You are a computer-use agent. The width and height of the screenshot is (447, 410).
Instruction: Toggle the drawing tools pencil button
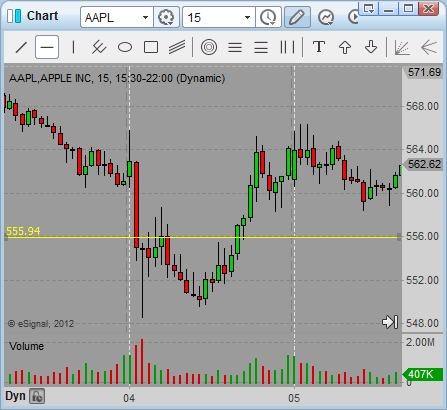[297, 17]
